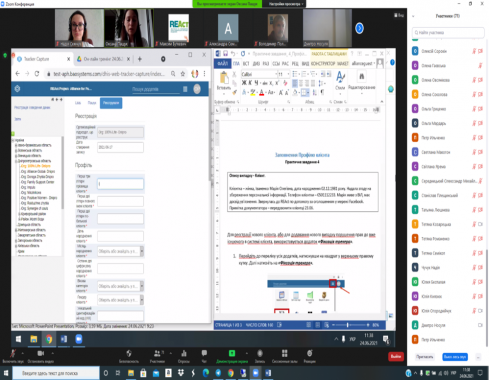The width and height of the screenshot is (489, 380).
Task: Click the Invite button under participants
Action: 425,357
